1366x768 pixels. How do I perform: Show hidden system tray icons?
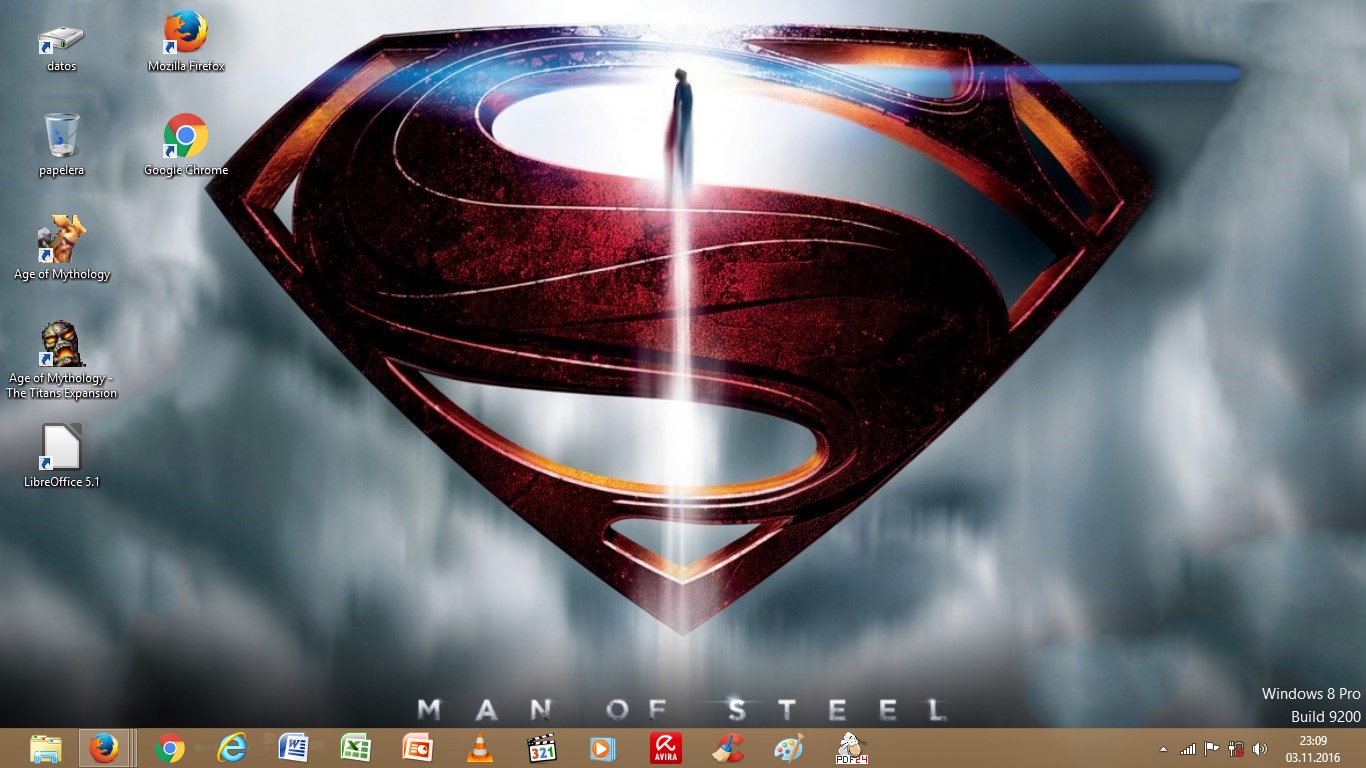[1163, 749]
